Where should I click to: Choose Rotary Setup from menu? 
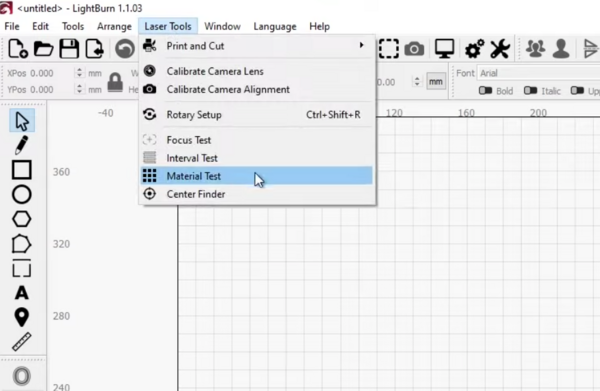point(256,114)
